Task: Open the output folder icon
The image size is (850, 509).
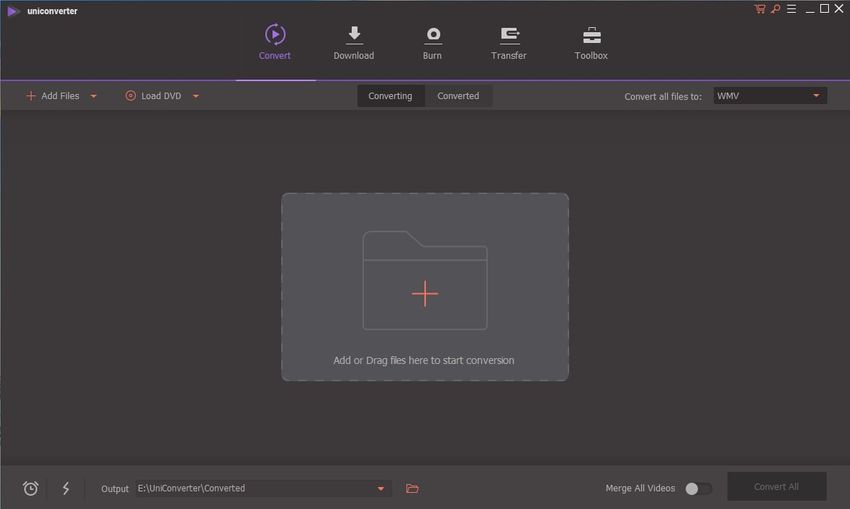Action: (412, 488)
